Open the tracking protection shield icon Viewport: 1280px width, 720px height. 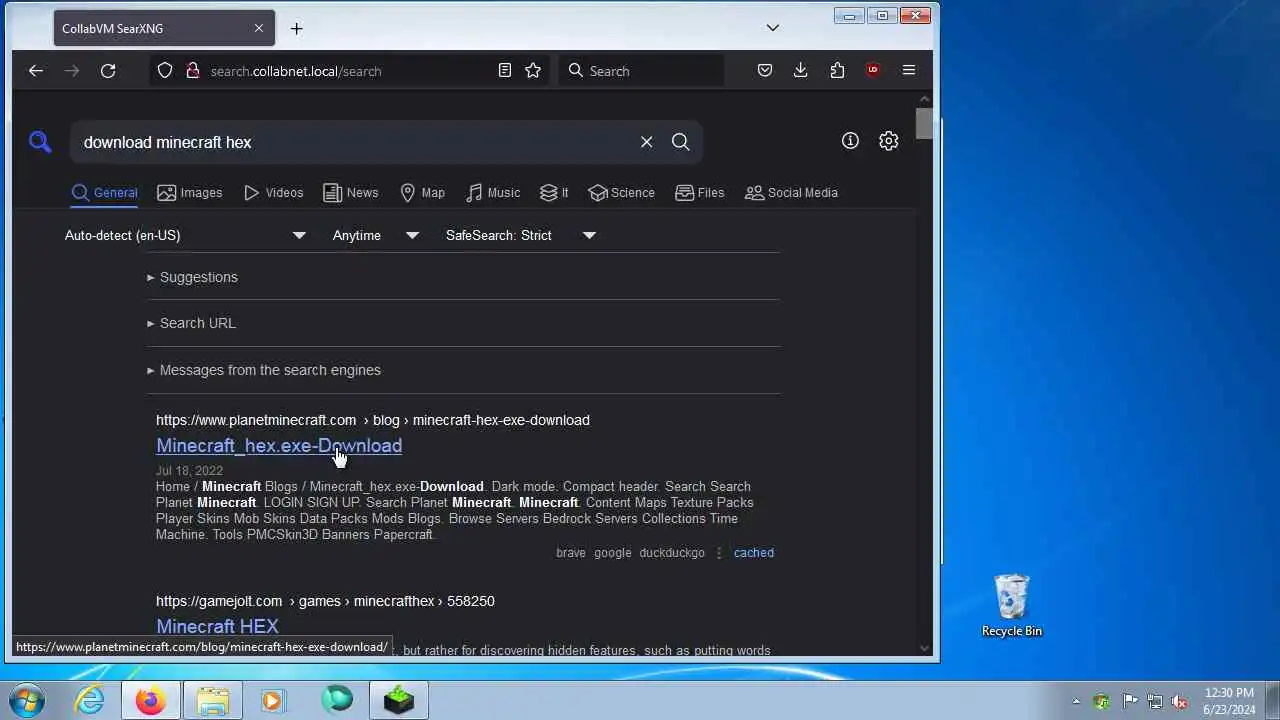165,71
